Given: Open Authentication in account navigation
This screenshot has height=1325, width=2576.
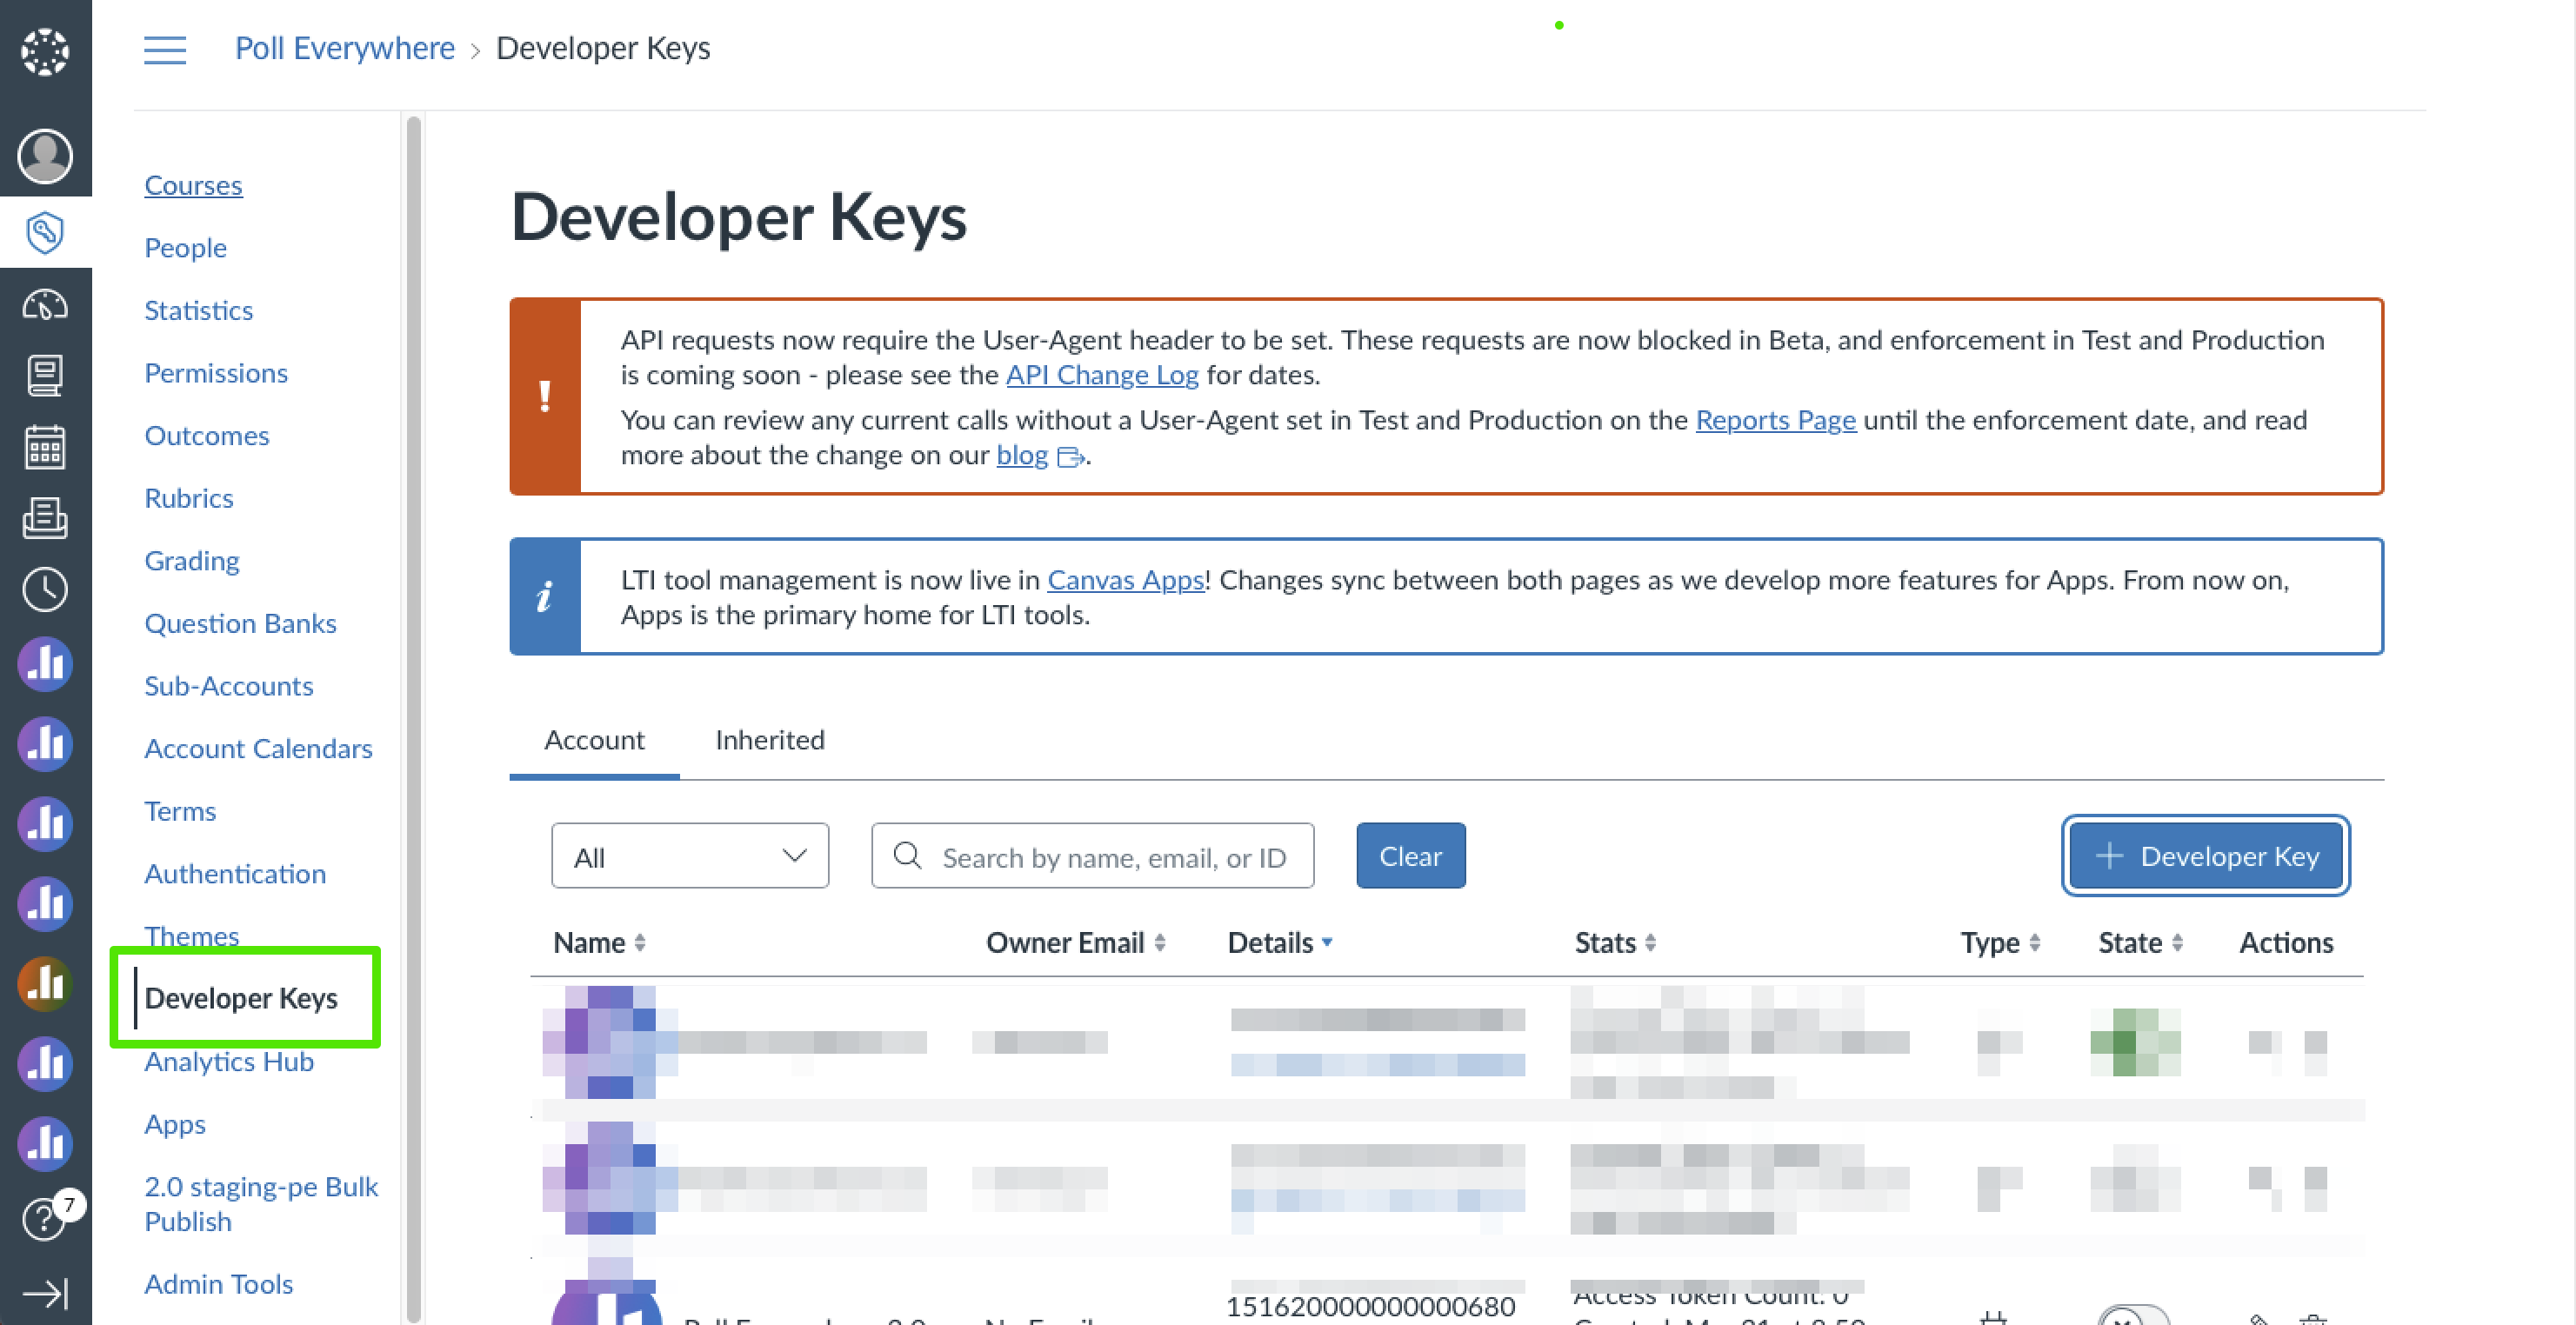Looking at the screenshot, I should [235, 874].
